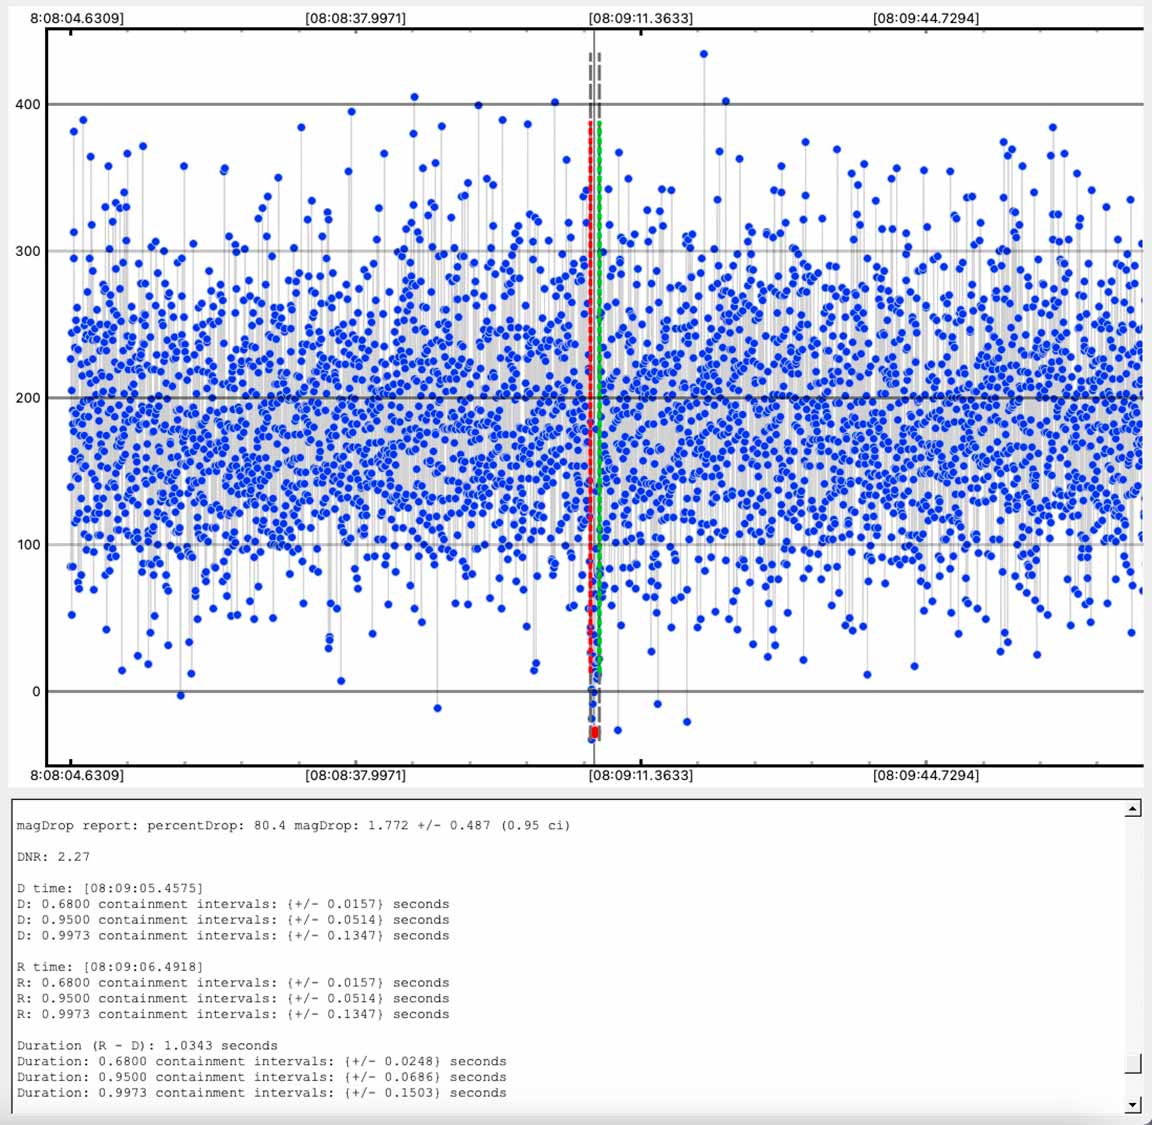Click the y-axis 300 tick label
The height and width of the screenshot is (1125, 1152).
point(28,251)
